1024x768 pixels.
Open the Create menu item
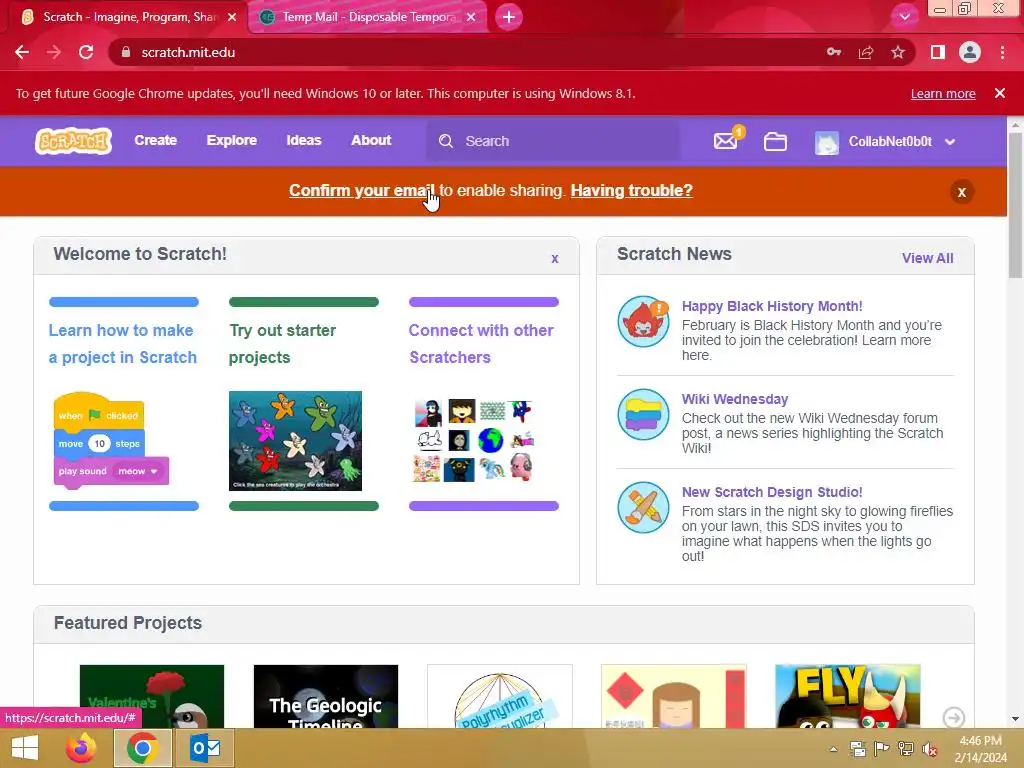click(155, 140)
